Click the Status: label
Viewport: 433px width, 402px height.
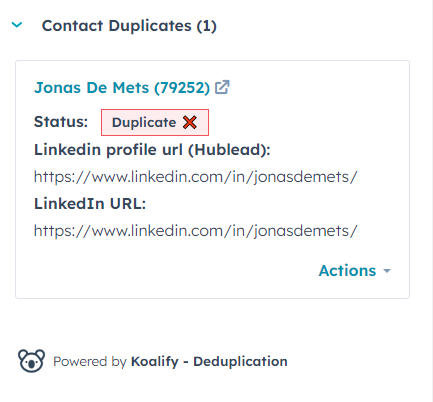click(x=61, y=122)
